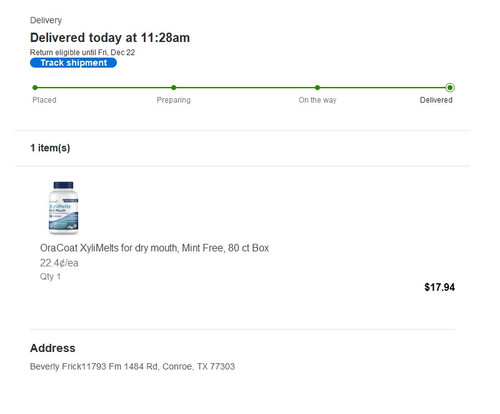
Task: Click the On the way label
Action: click(x=317, y=100)
